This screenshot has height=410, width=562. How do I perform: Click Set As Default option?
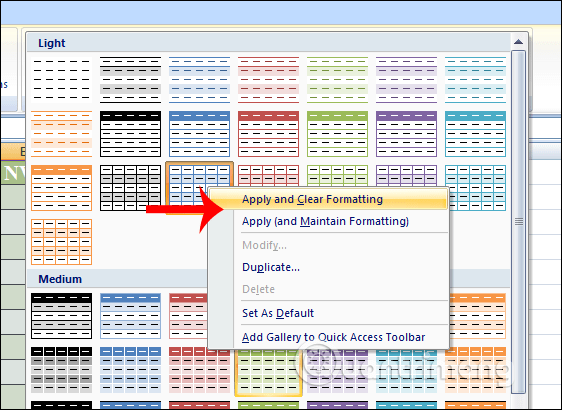[x=278, y=313]
